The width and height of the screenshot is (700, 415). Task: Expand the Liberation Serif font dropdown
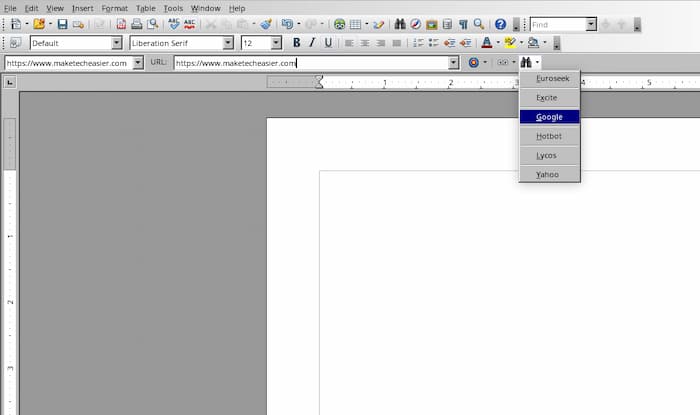pos(228,43)
